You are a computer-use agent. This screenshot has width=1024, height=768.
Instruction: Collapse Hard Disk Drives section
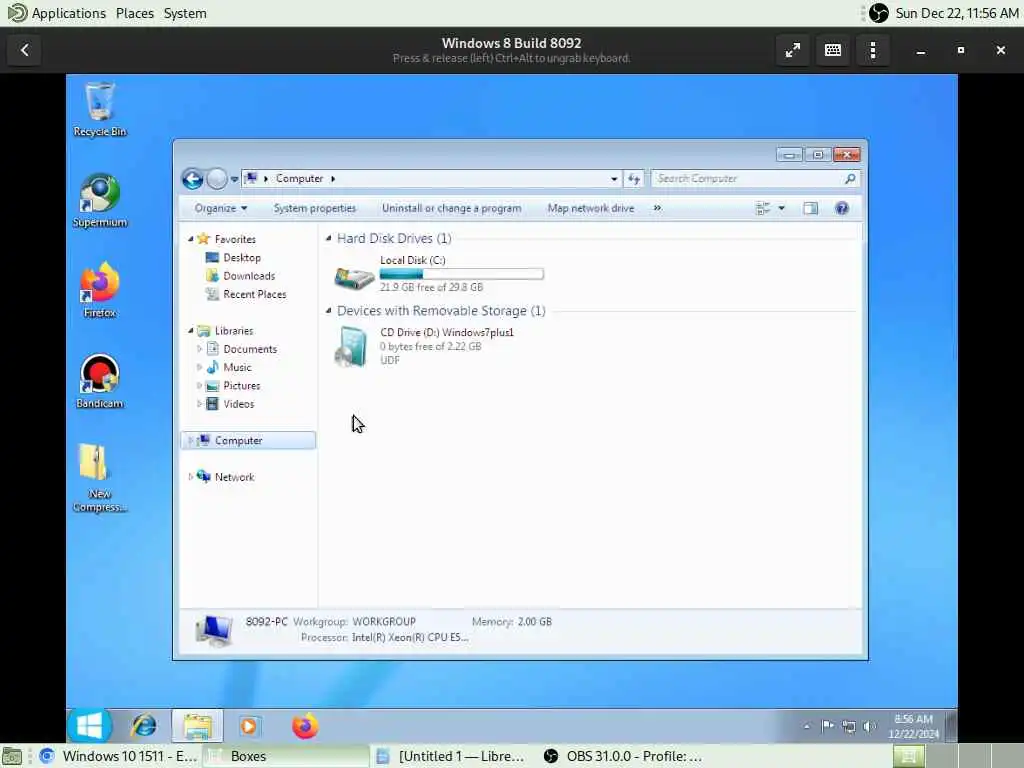click(x=328, y=238)
